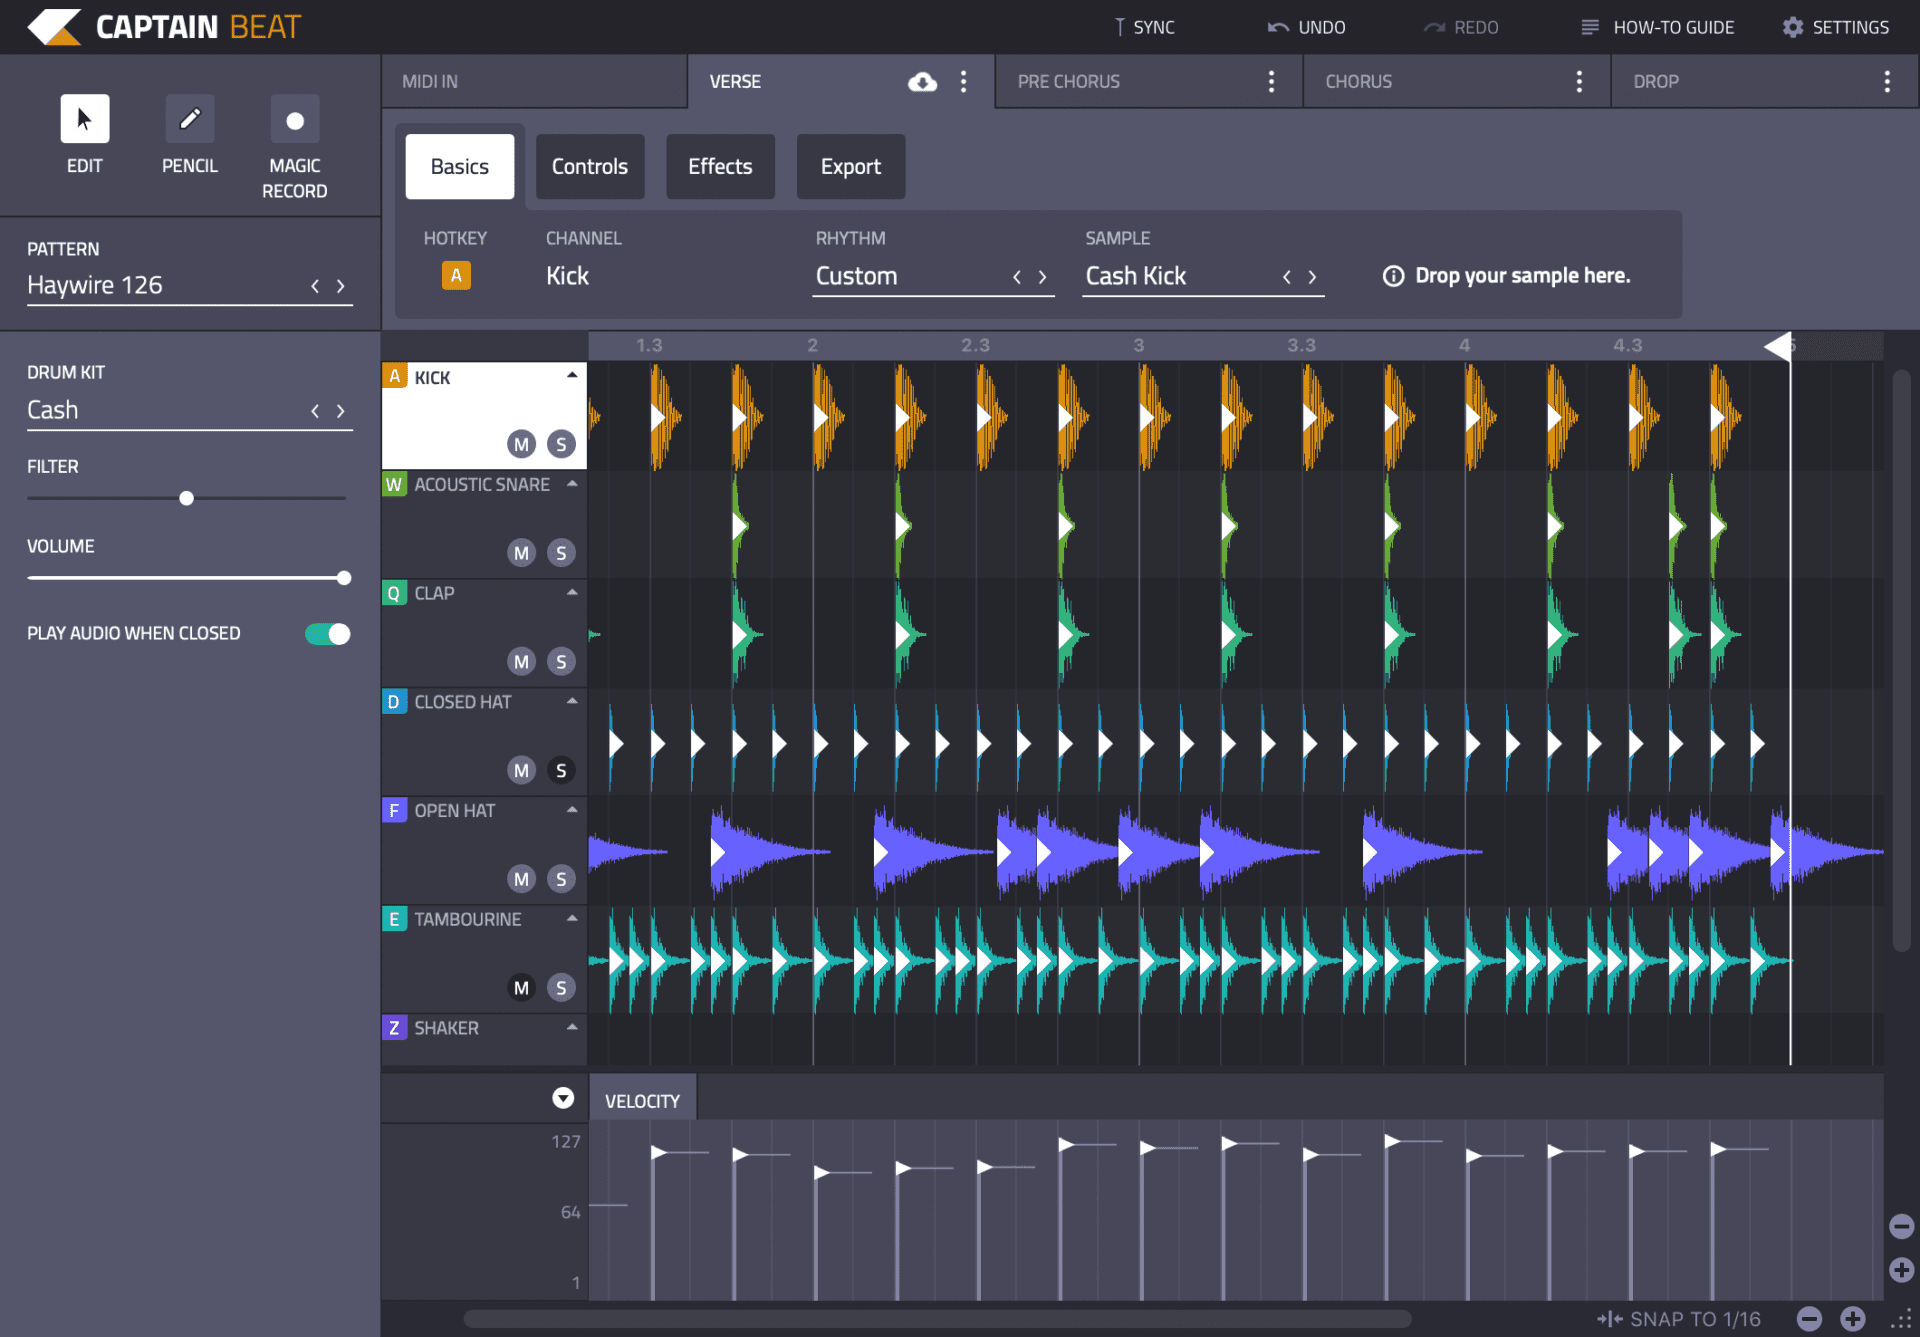Open the Pre Chorus section tab
The image size is (1920, 1337).
(x=1068, y=81)
